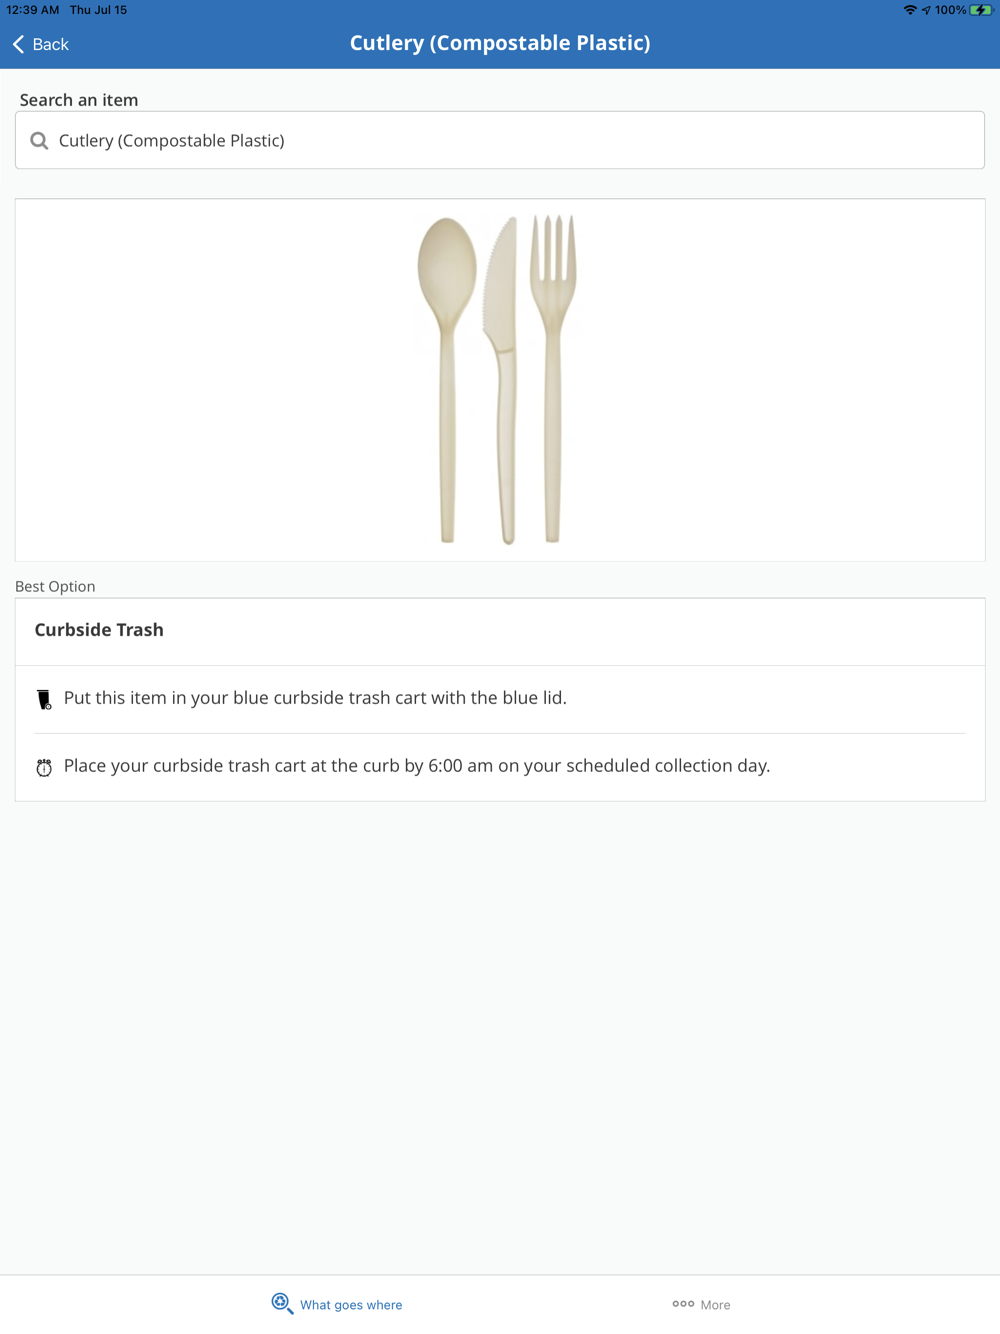This screenshot has width=1000, height=1334.
Task: Click the battery charging icon
Action: (981, 10)
